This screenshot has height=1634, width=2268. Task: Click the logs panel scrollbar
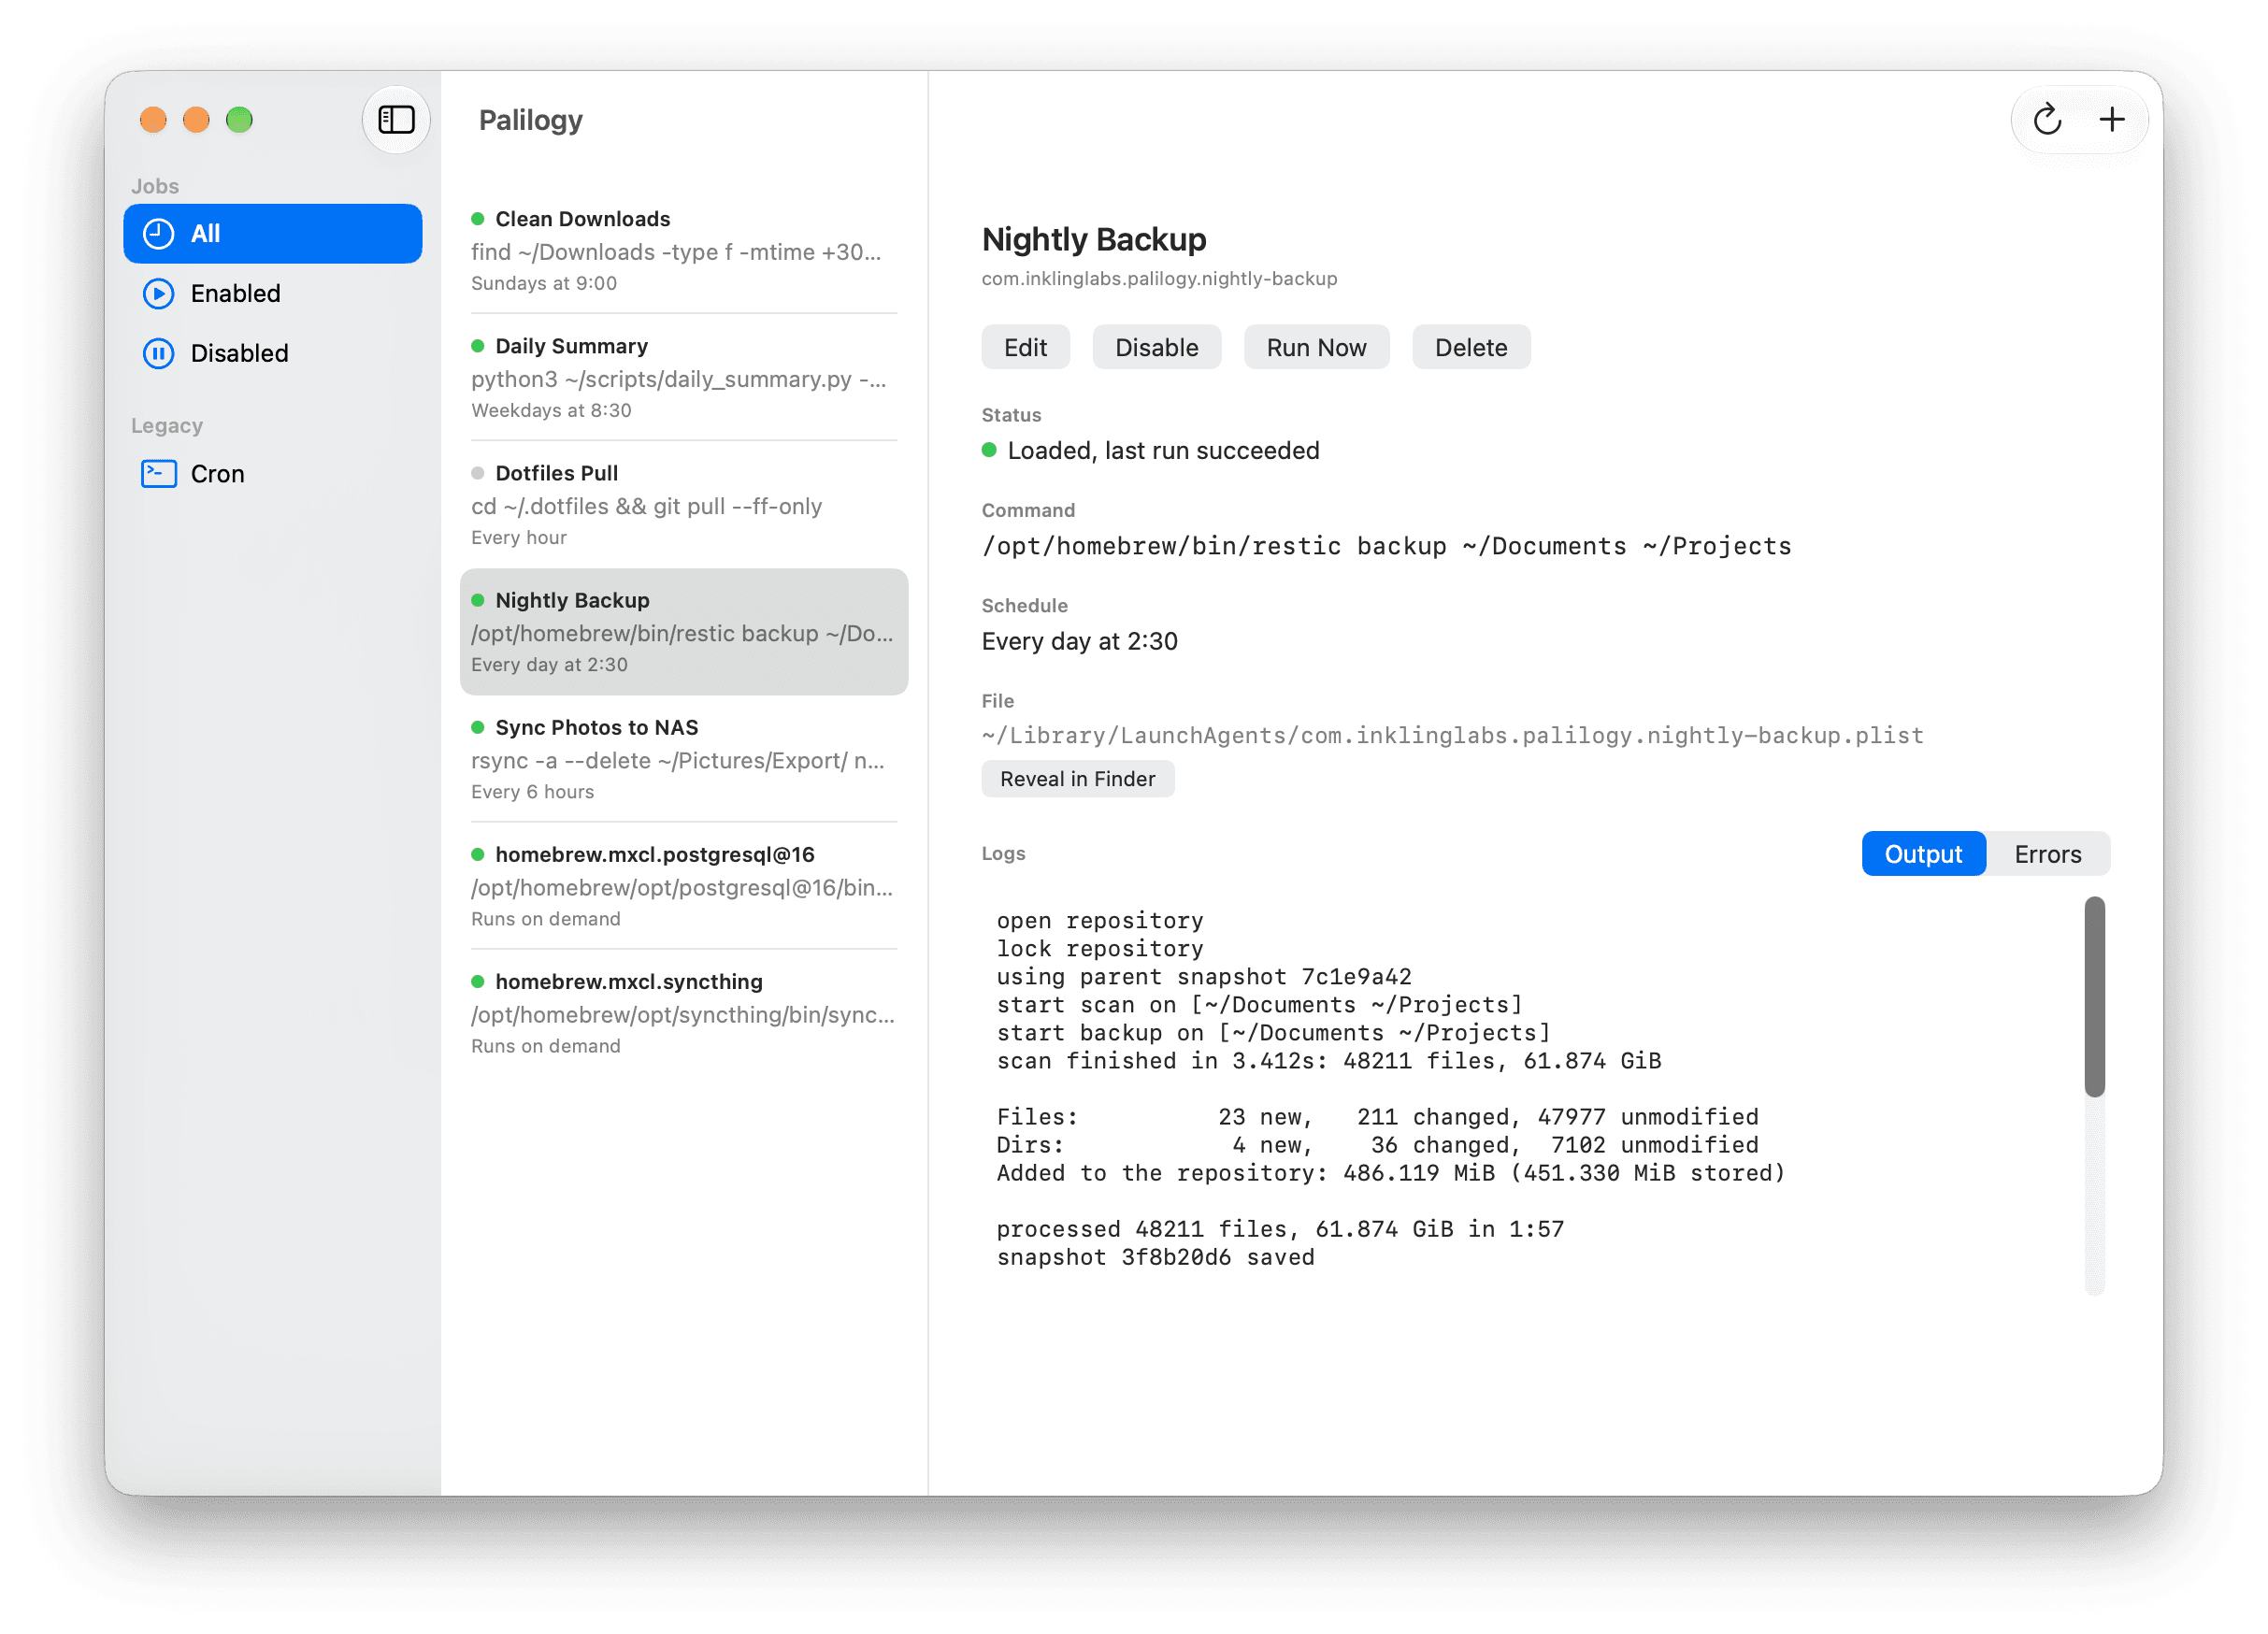[x=2094, y=996]
